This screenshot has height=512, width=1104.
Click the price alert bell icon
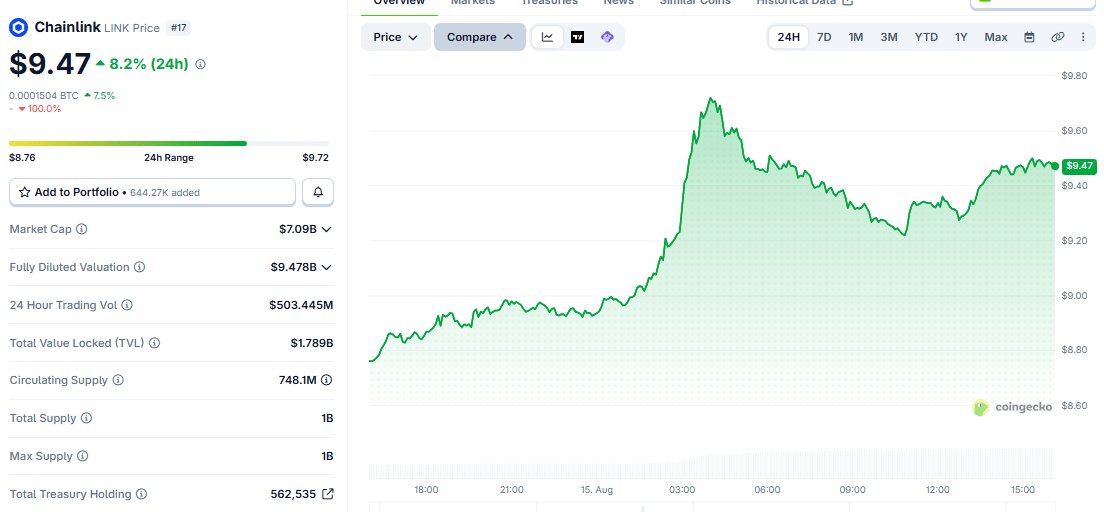(318, 192)
